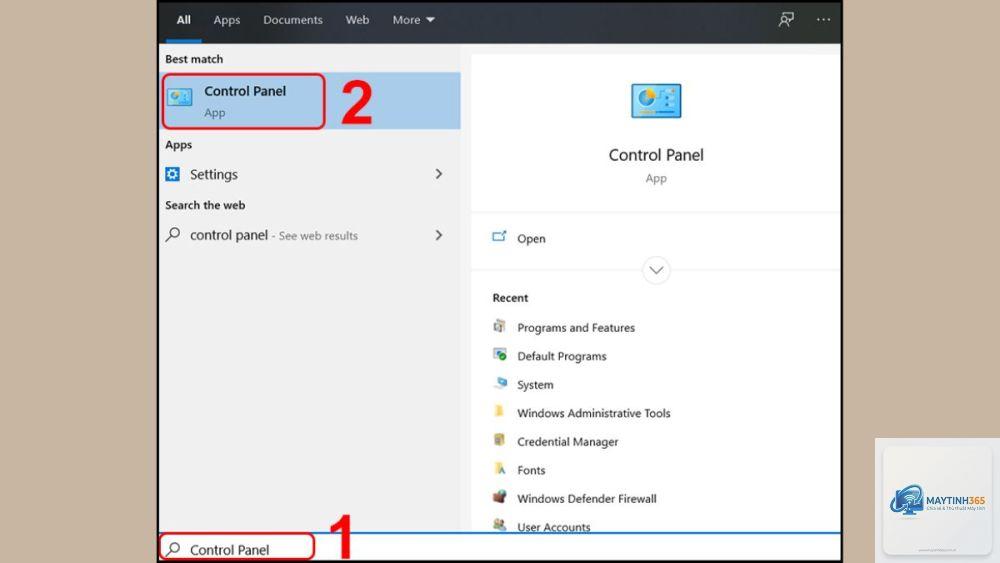Click the Windows Defender Firewall icon

(x=499, y=497)
